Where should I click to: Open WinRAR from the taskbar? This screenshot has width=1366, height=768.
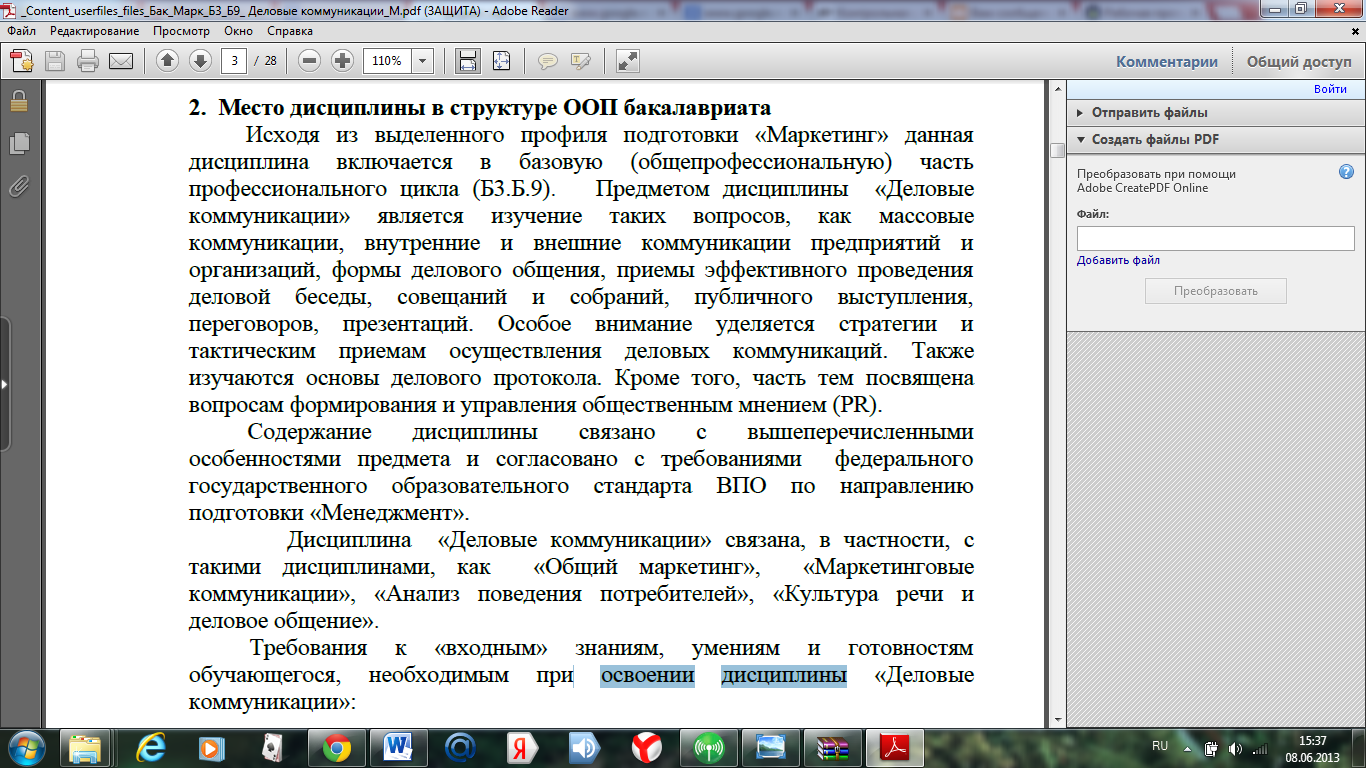(831, 747)
